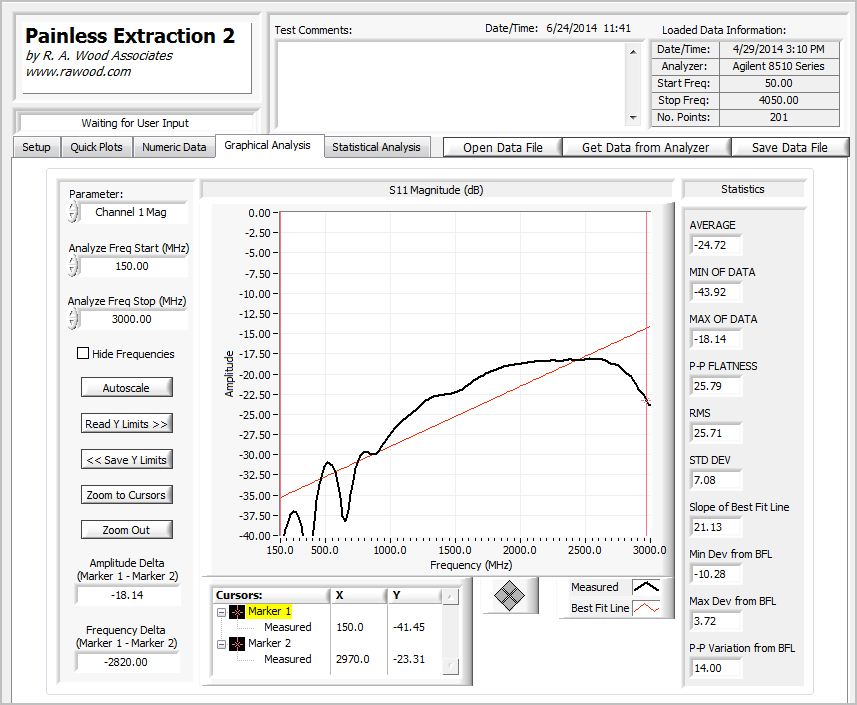Click the Waiting for User Input status
The width and height of the screenshot is (857, 705).
point(135,123)
